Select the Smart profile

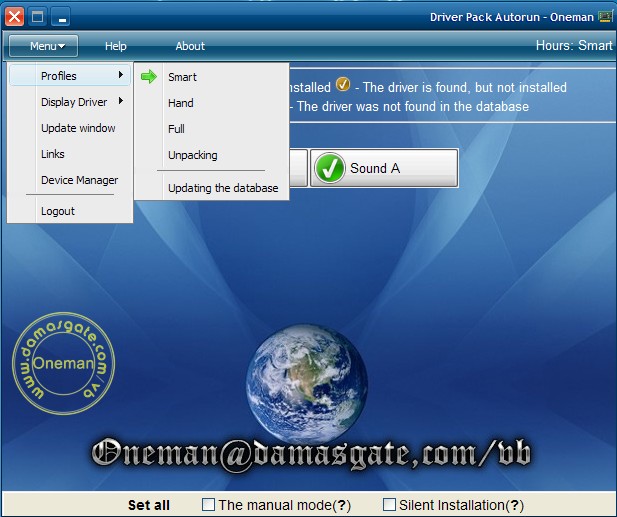click(x=211, y=77)
